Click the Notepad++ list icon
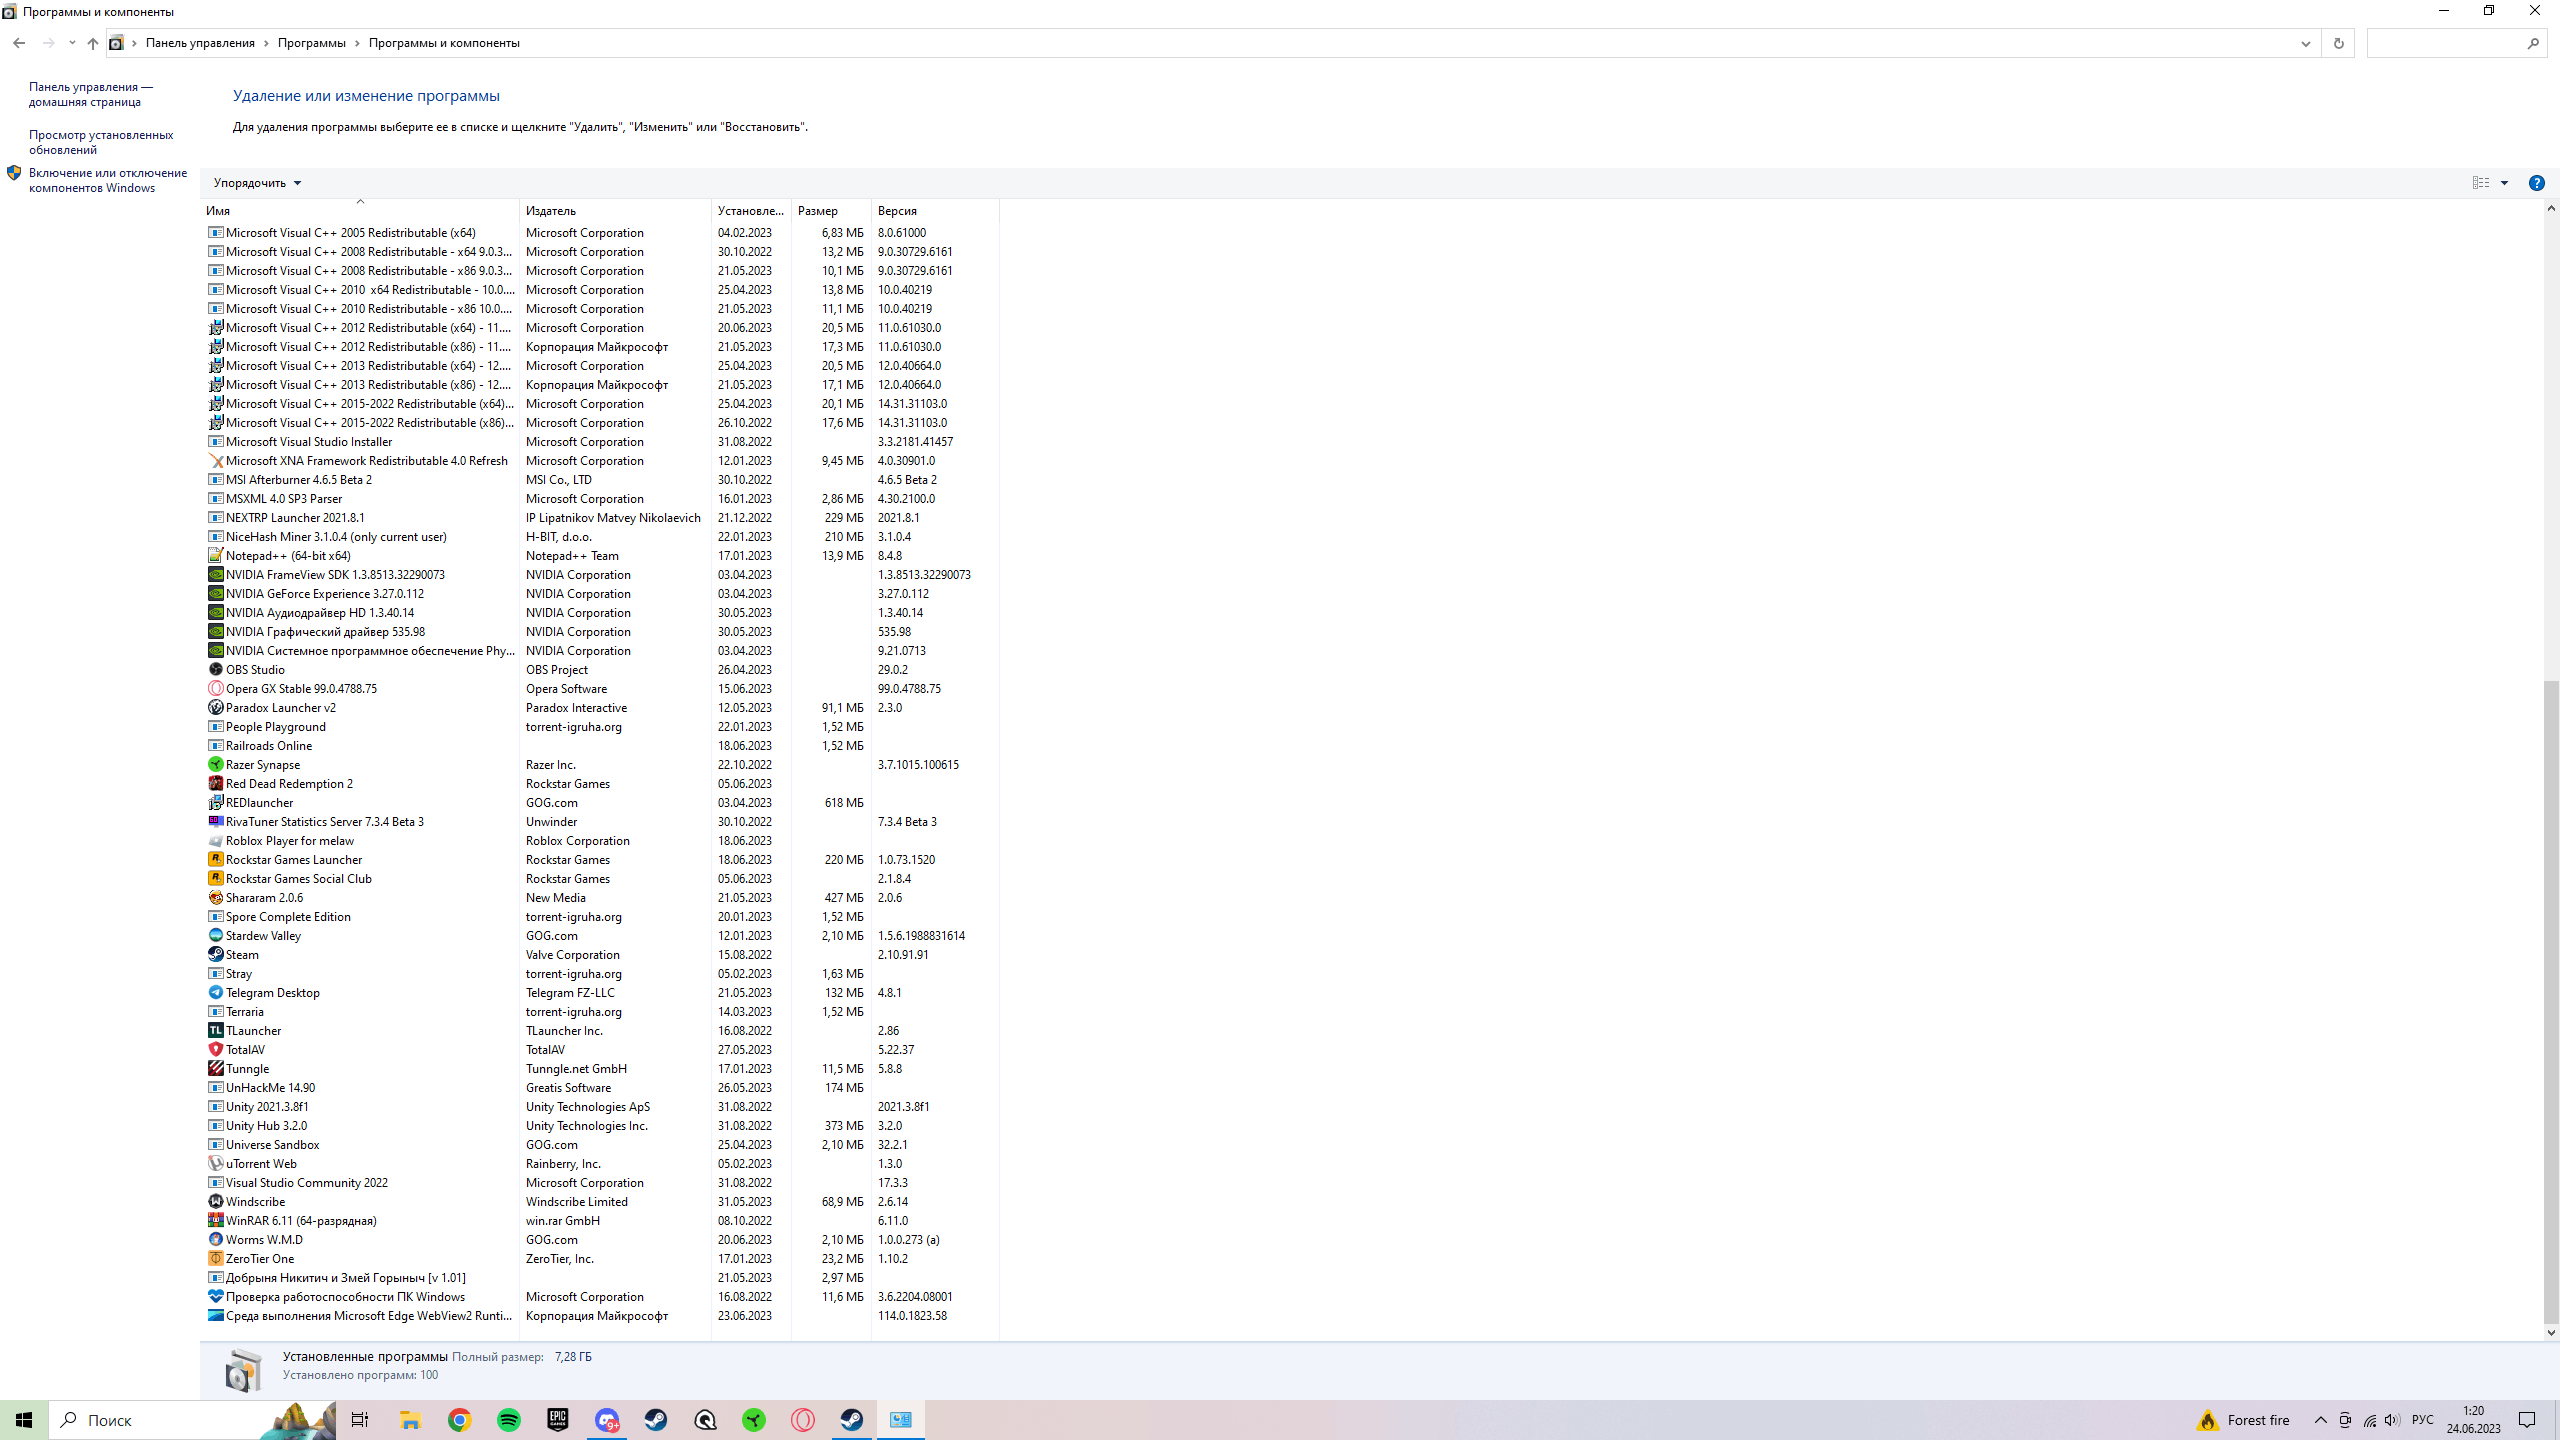 (215, 555)
